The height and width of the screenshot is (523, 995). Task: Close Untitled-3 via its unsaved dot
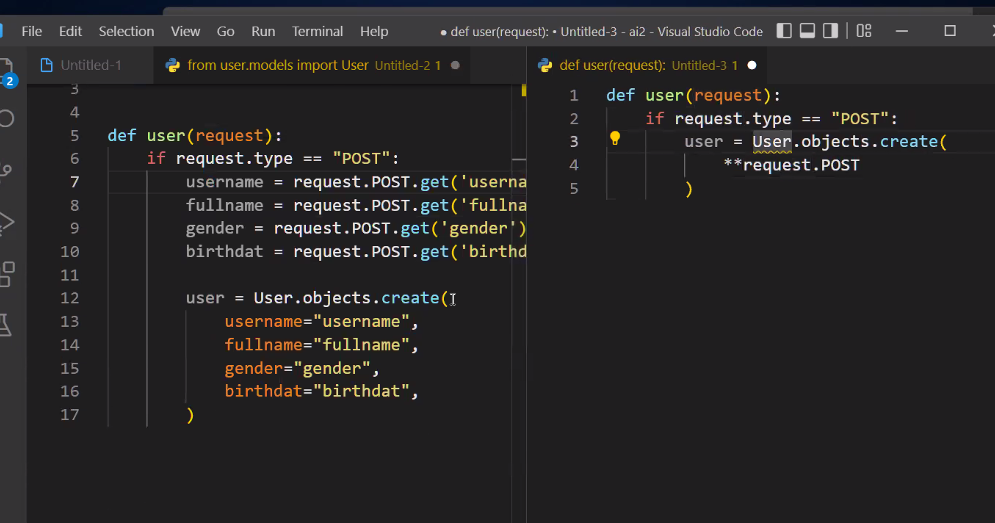coord(752,65)
